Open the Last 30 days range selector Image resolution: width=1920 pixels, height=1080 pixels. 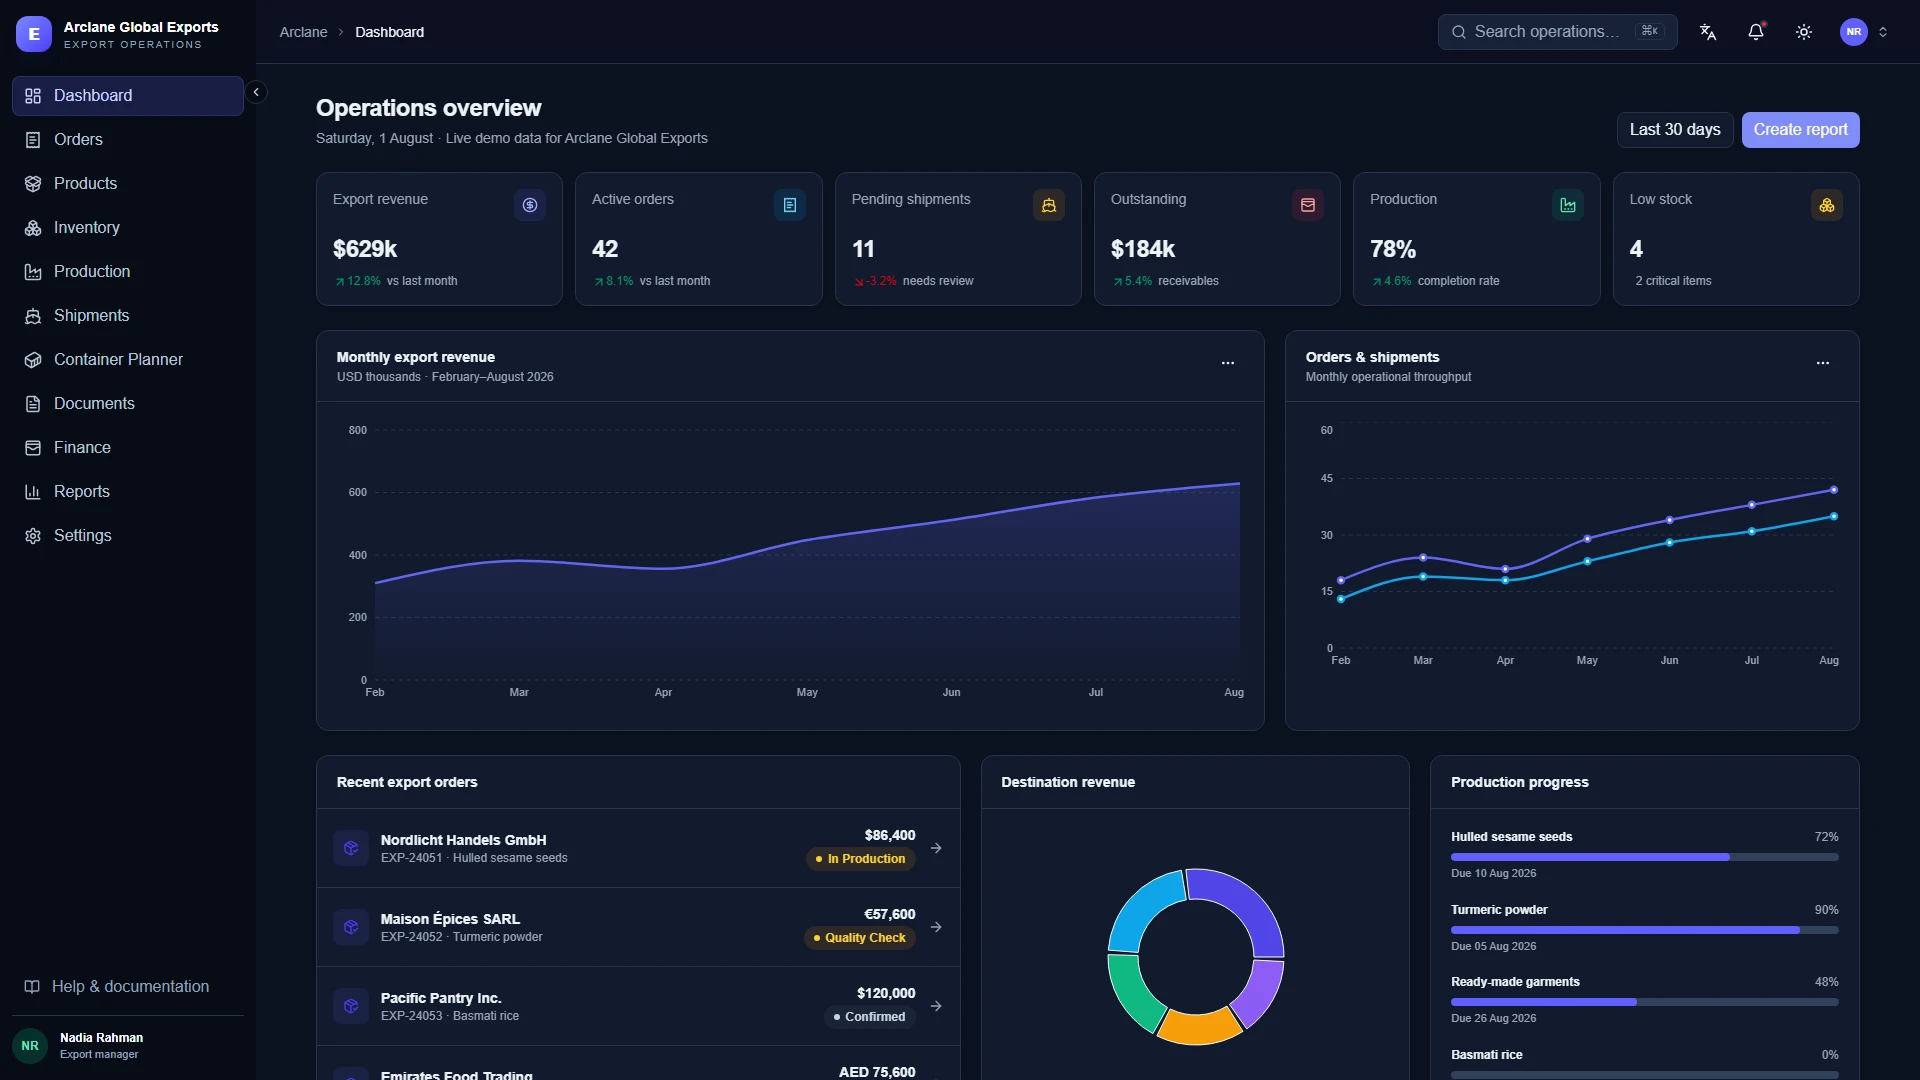pos(1675,130)
